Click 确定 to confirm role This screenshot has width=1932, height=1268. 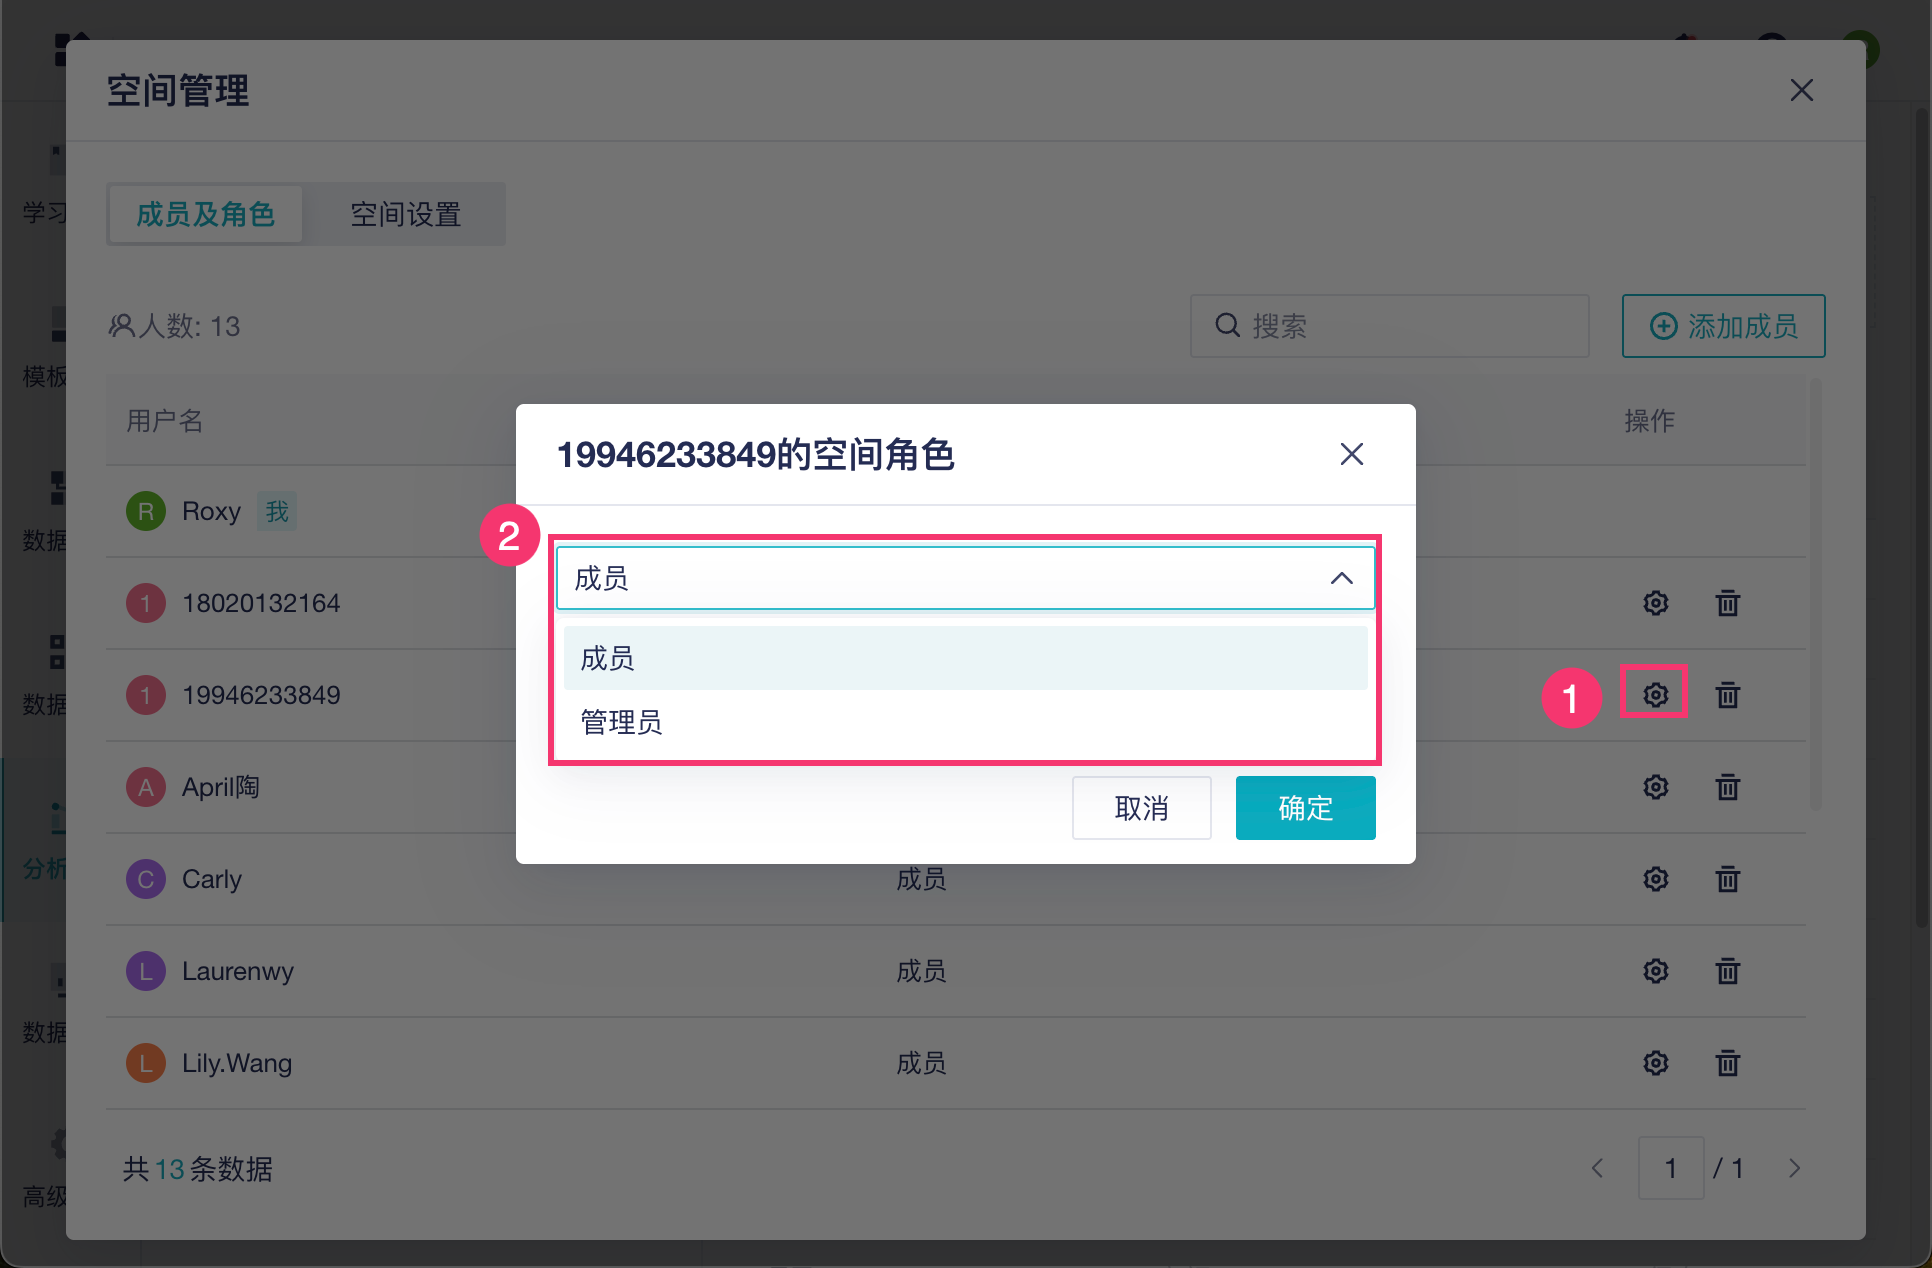click(1304, 808)
